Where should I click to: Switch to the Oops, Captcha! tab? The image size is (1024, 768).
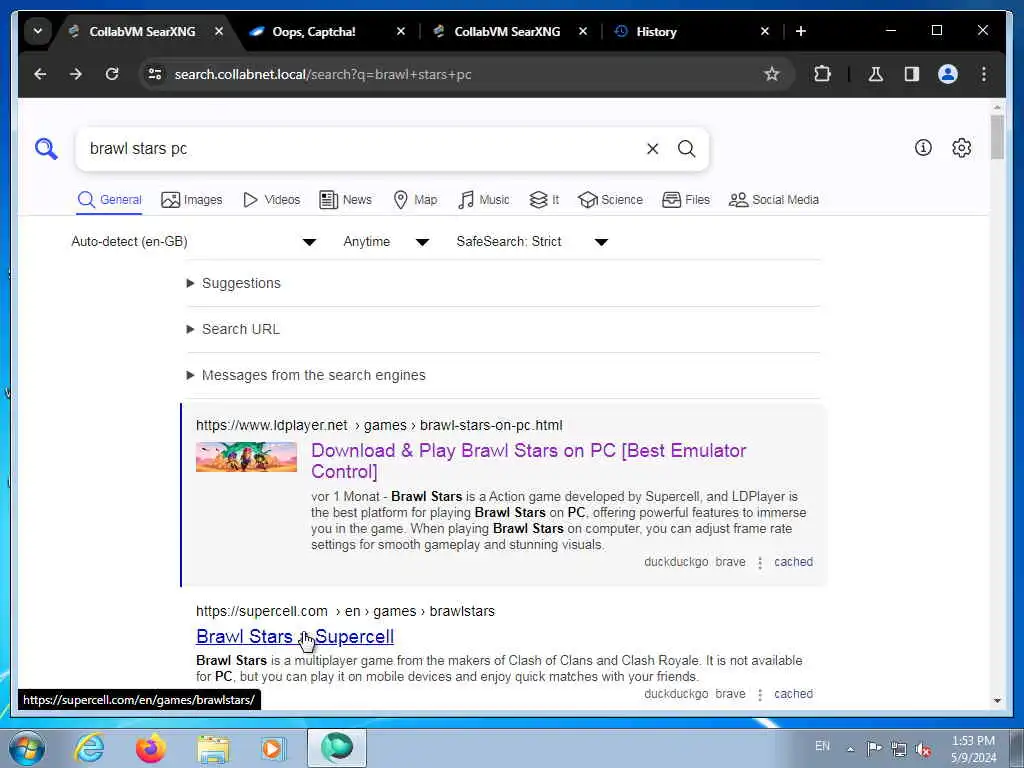(313, 31)
